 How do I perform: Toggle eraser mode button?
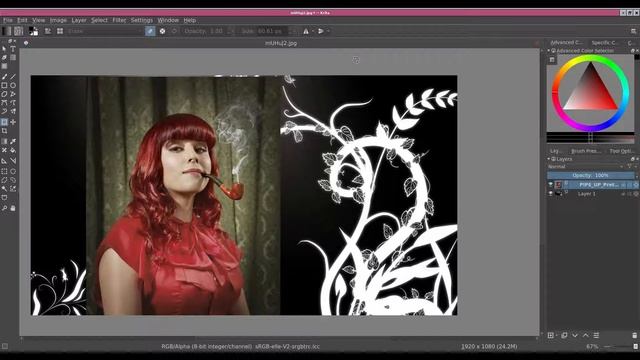[150, 31]
